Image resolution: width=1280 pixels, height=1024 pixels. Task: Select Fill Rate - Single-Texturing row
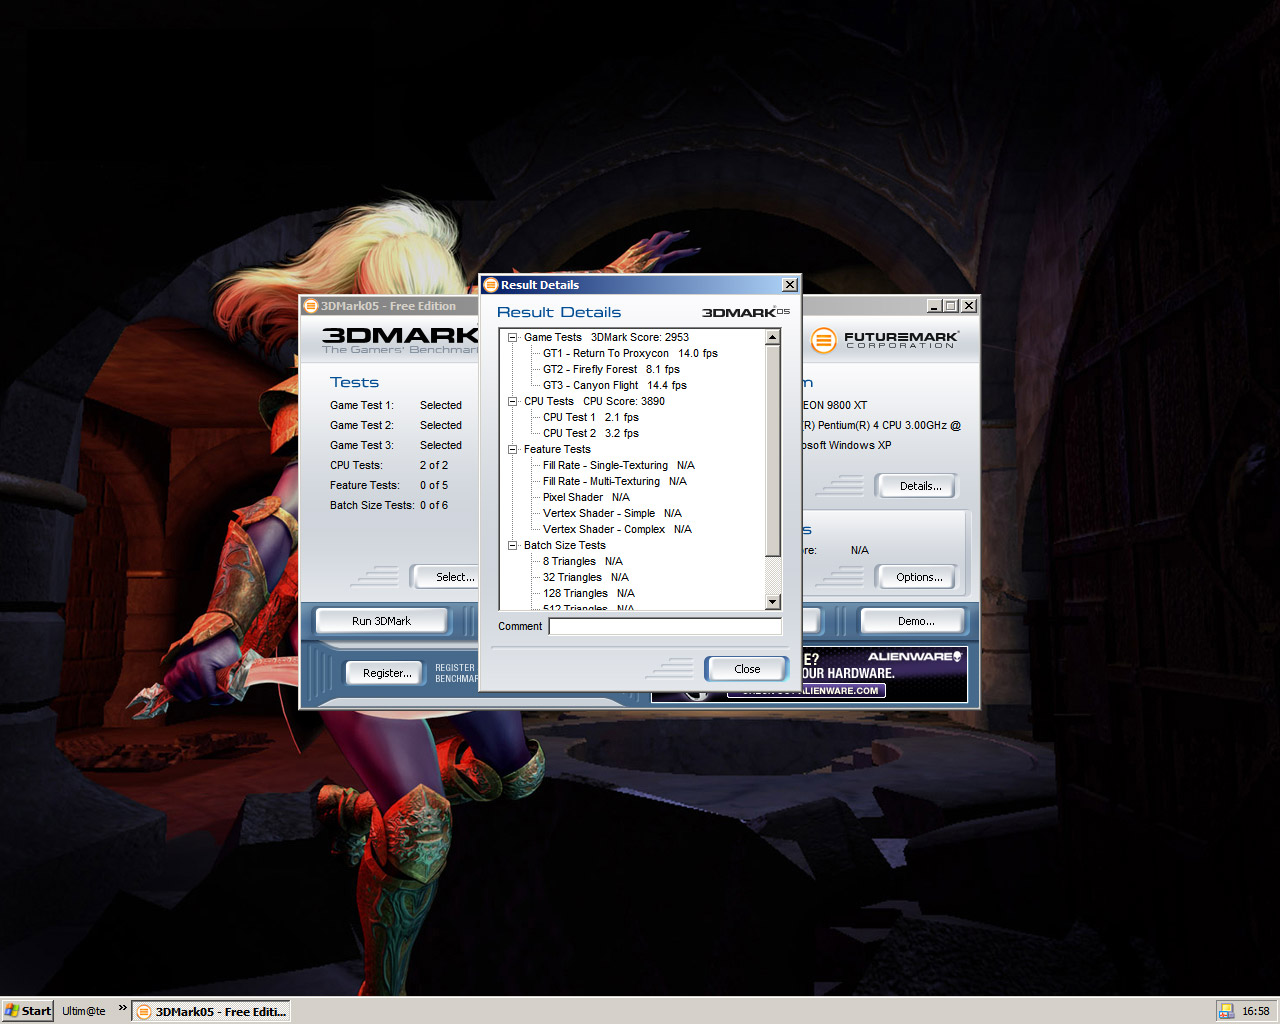pos(619,466)
